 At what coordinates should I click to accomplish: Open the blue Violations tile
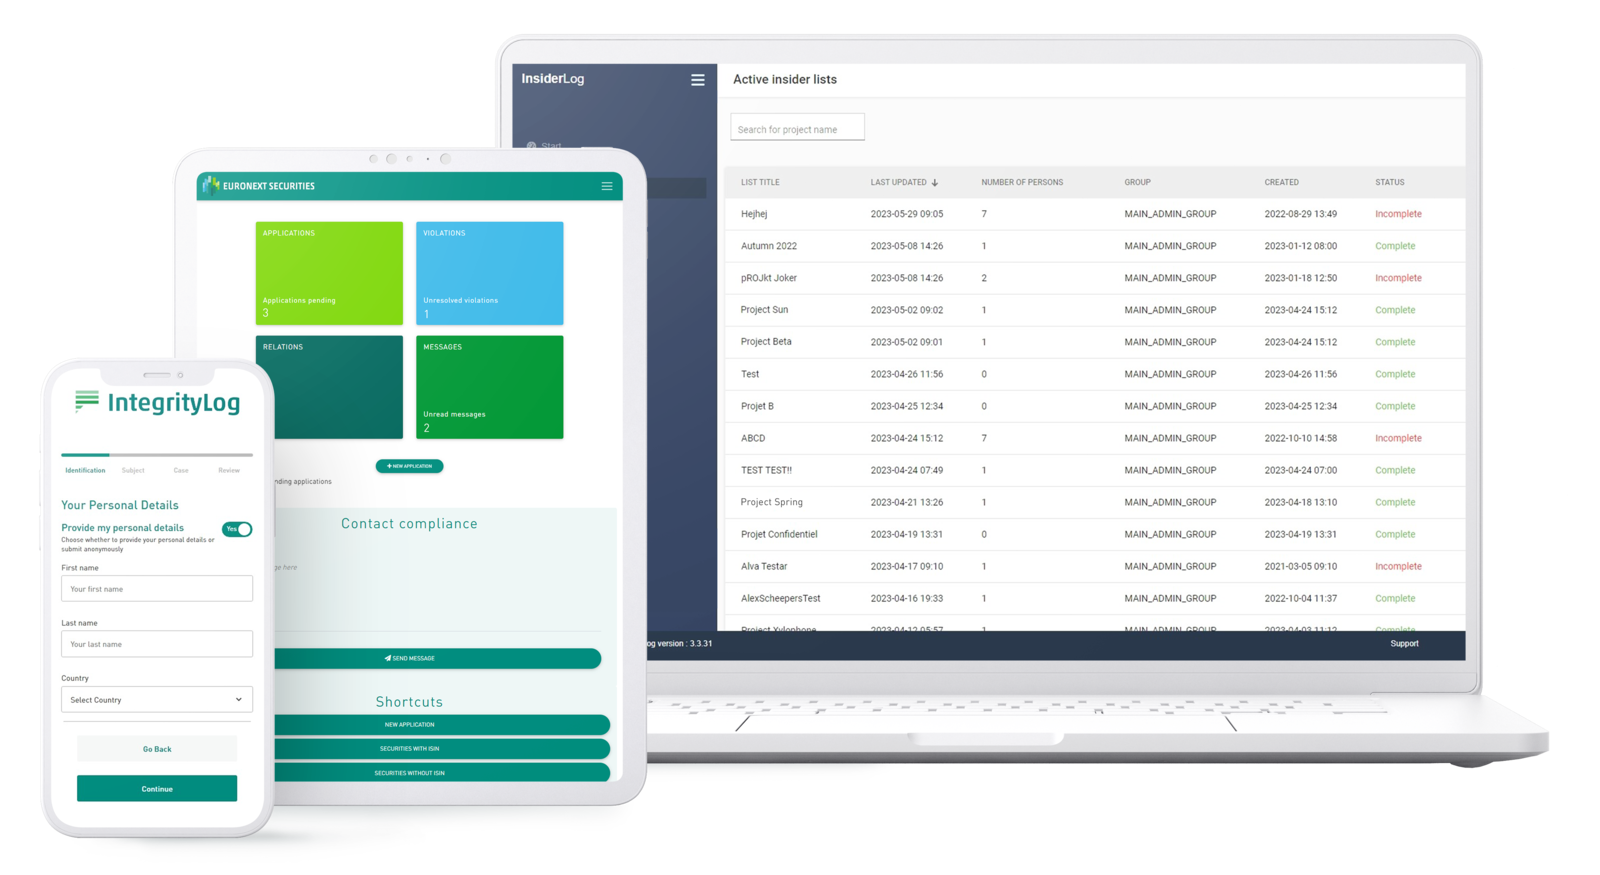pyautogui.click(x=490, y=273)
